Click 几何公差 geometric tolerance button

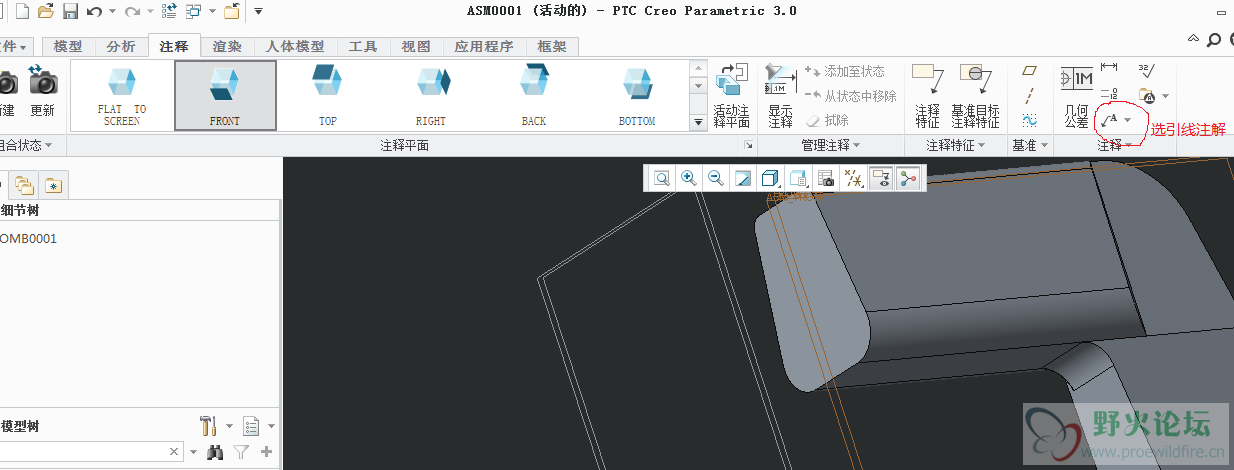[x=1076, y=95]
